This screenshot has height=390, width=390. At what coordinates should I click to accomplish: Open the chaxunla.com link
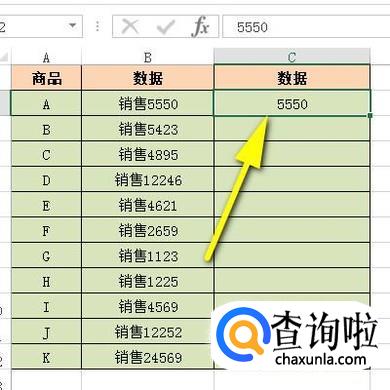point(321,359)
